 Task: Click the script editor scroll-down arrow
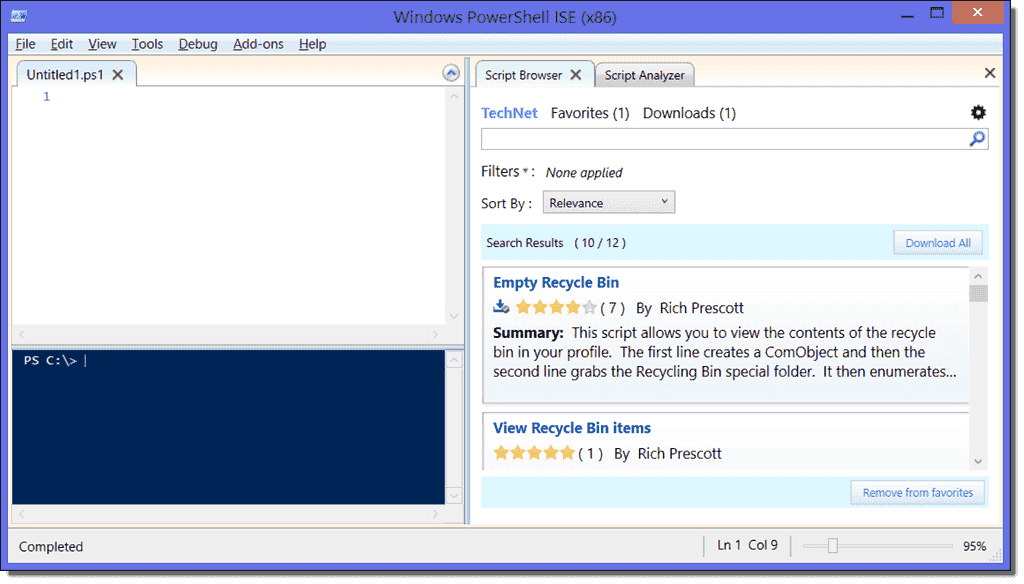tap(454, 316)
